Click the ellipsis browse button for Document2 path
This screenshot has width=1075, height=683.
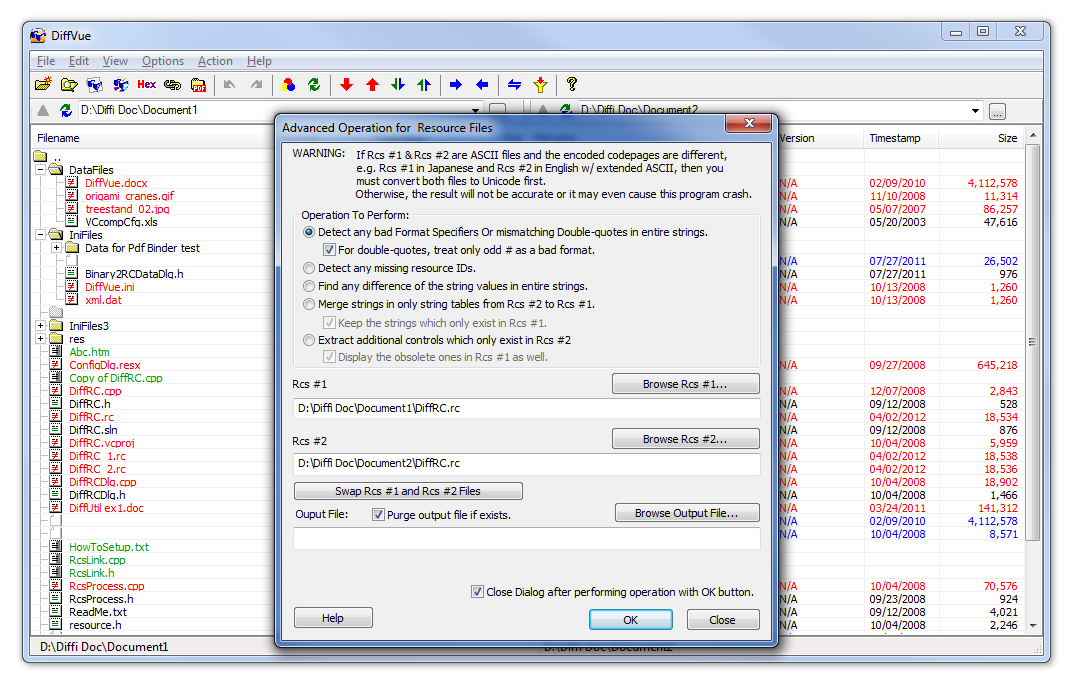pyautogui.click(x=998, y=111)
